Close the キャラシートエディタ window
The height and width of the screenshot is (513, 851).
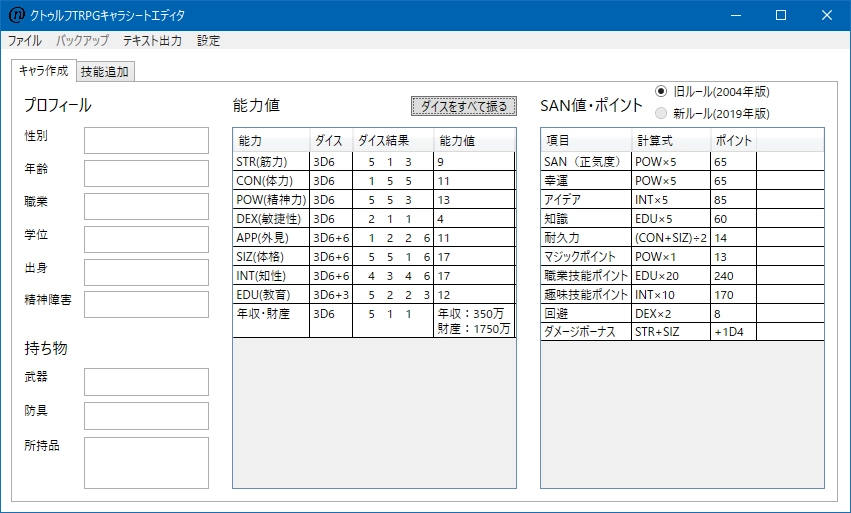click(x=827, y=15)
